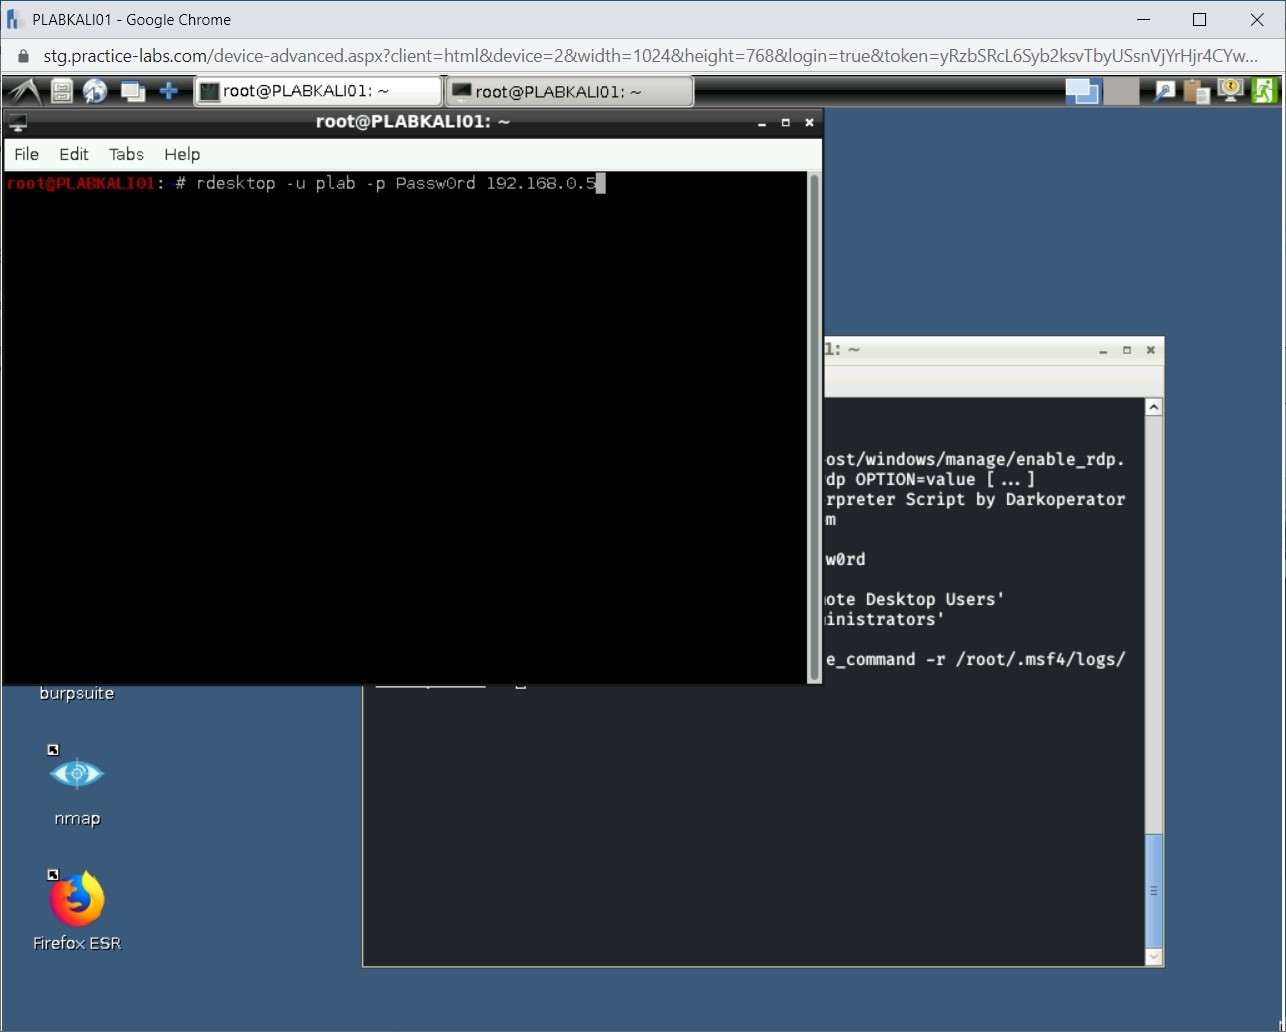Screen dimensions: 1286x1032
Task: Open the Tabs menu in the terminal
Action: [x=126, y=154]
